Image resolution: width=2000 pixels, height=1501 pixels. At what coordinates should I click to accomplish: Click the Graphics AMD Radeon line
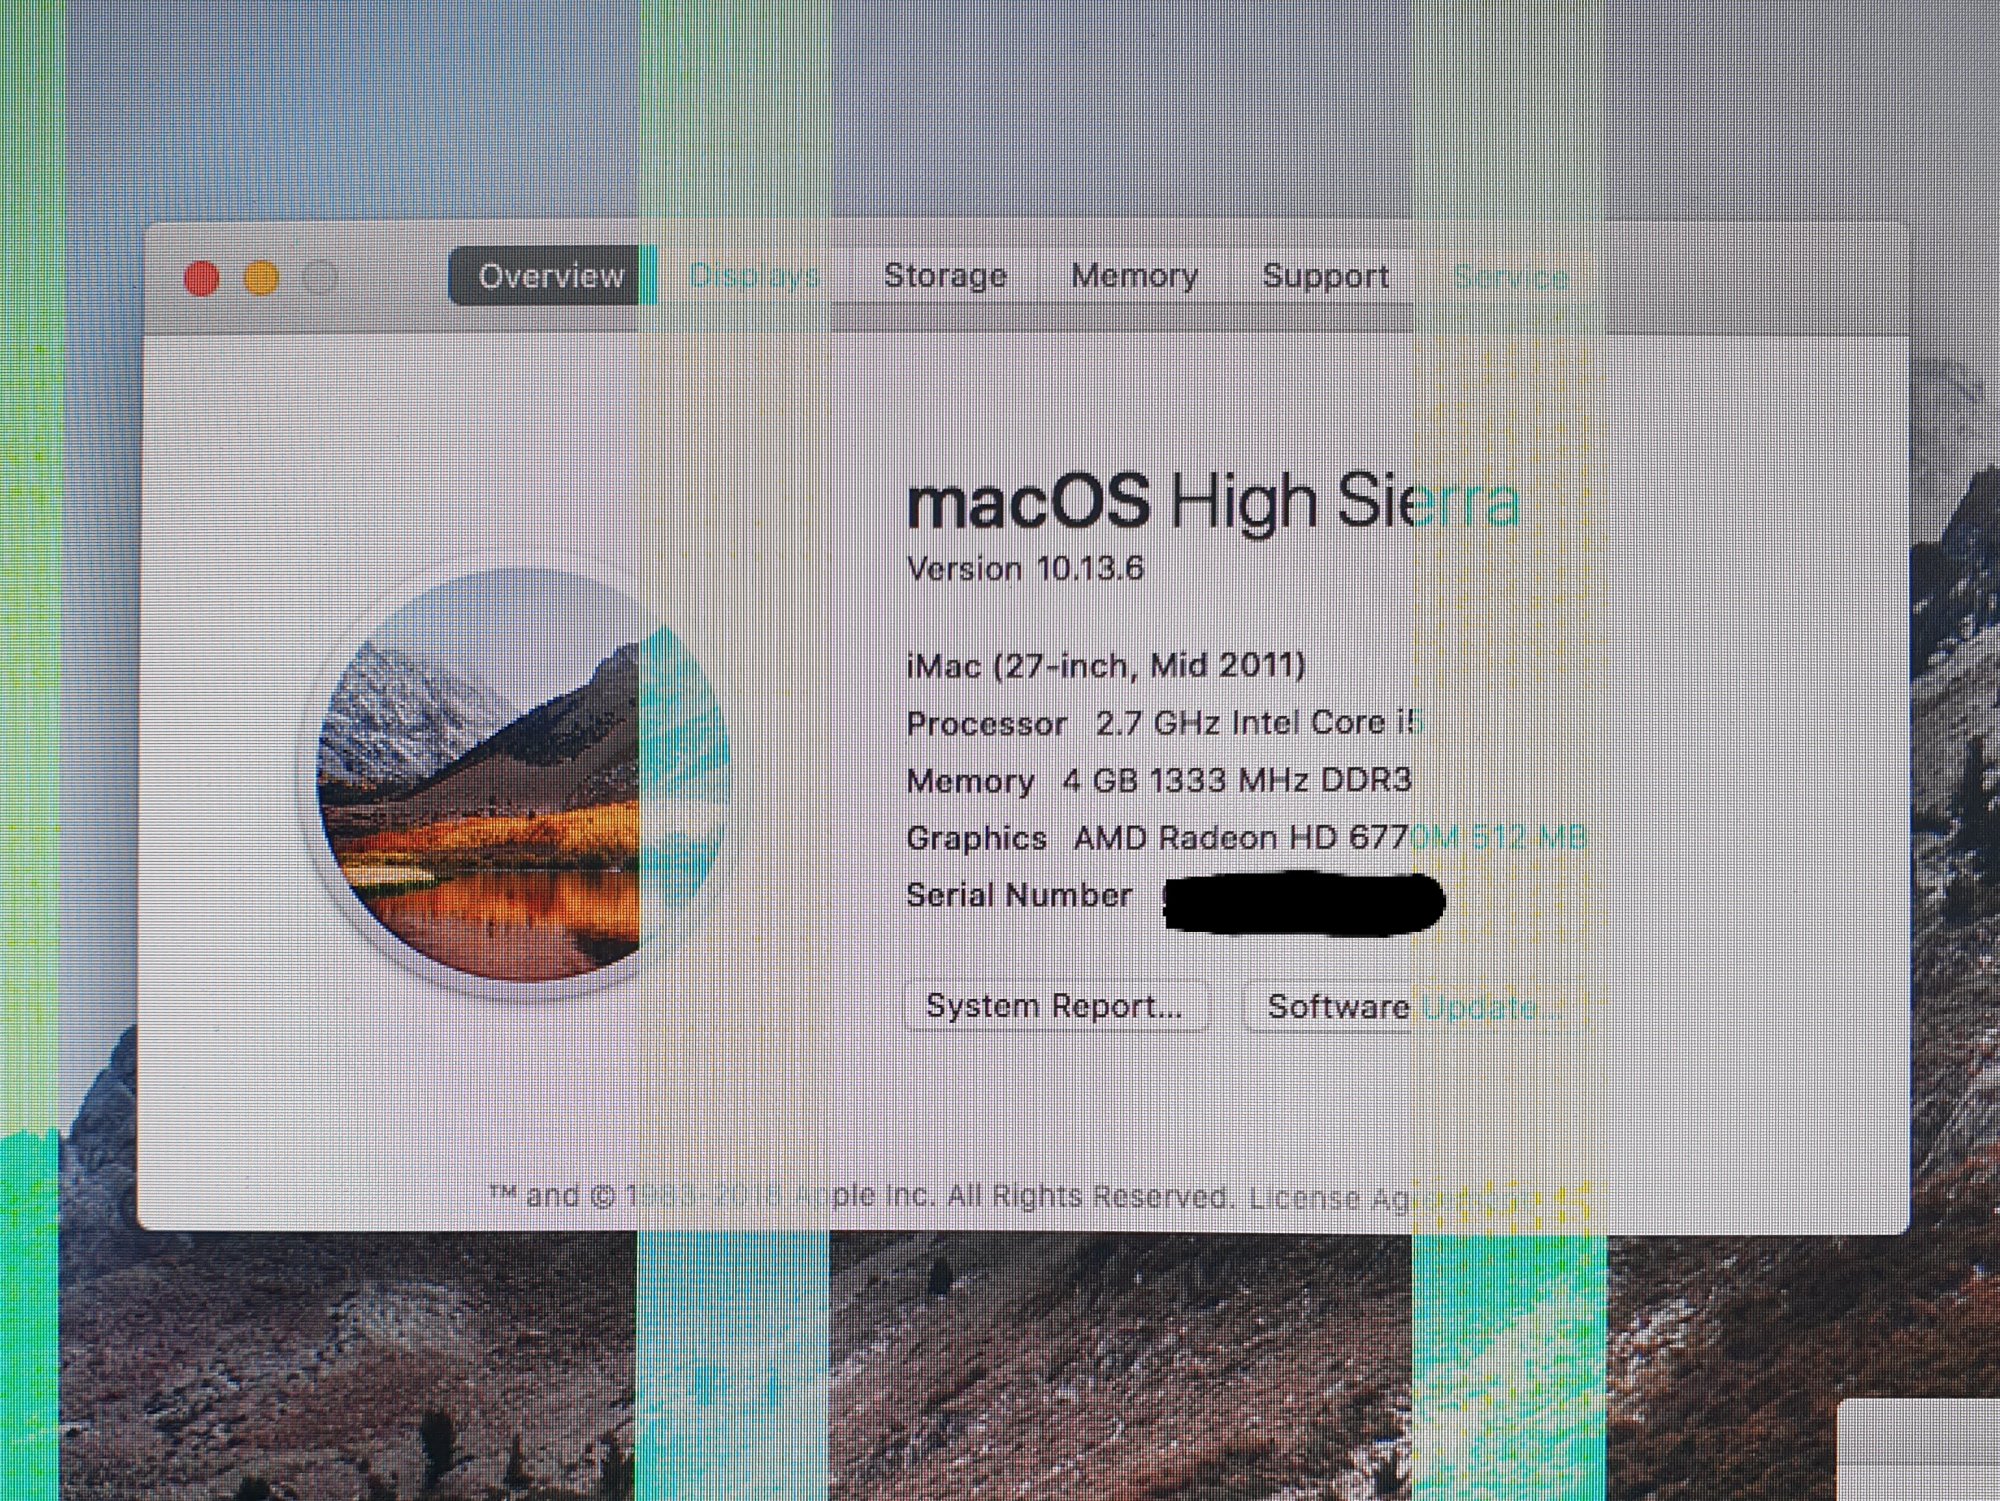pyautogui.click(x=1245, y=837)
